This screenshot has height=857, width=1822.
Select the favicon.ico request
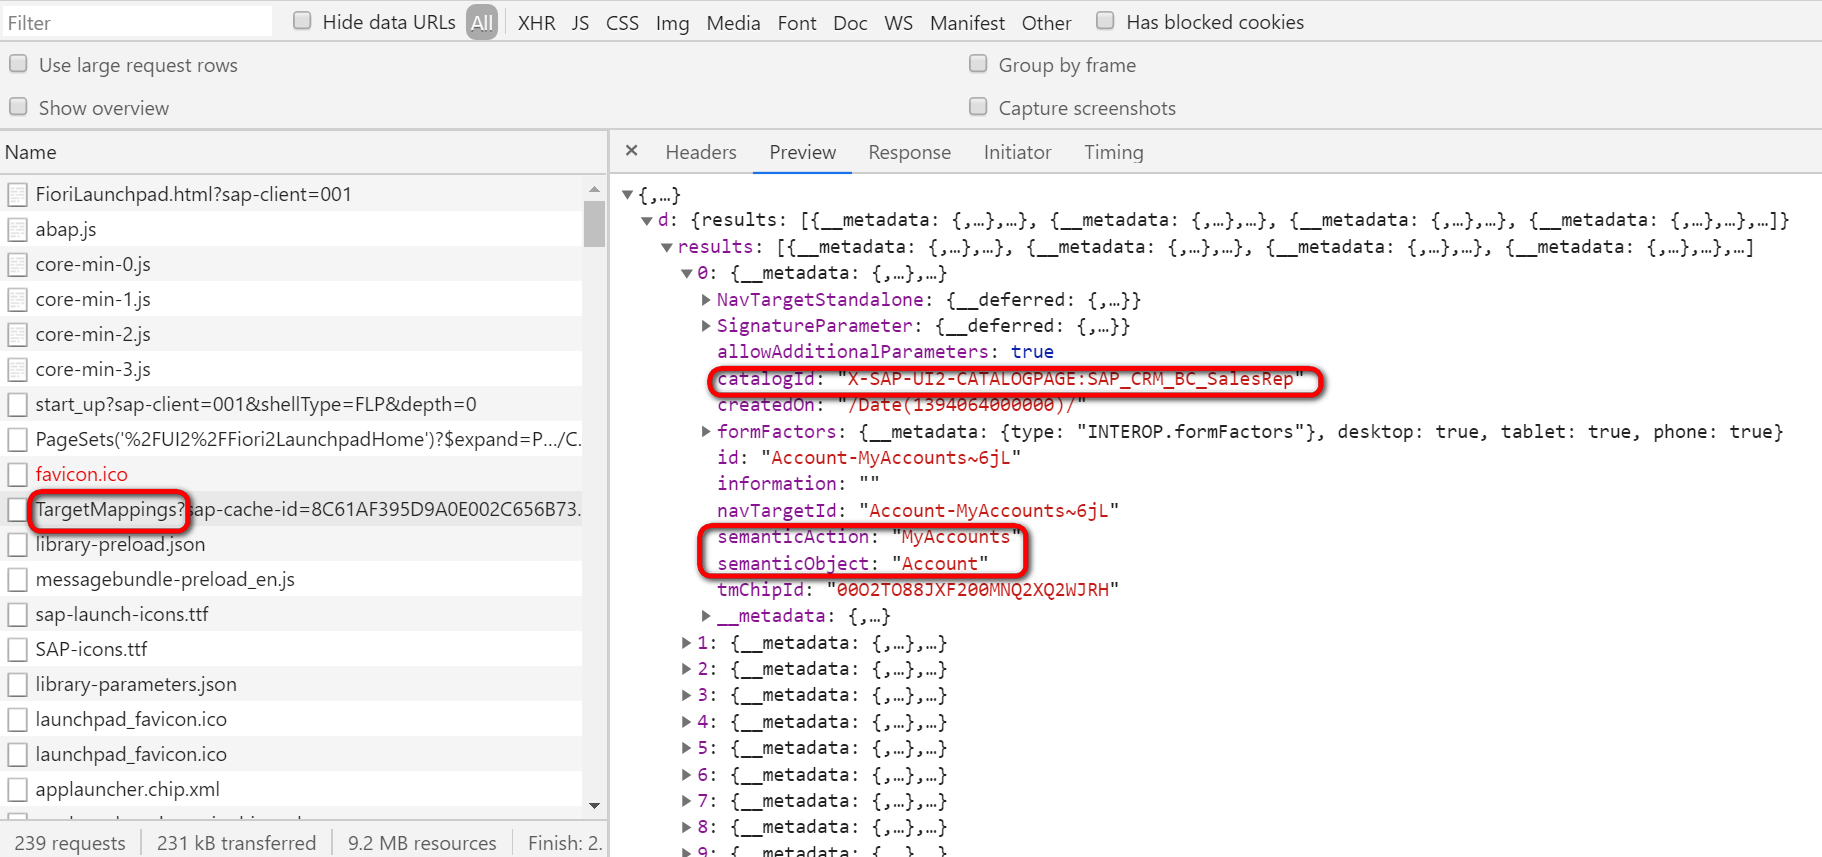tap(291, 474)
